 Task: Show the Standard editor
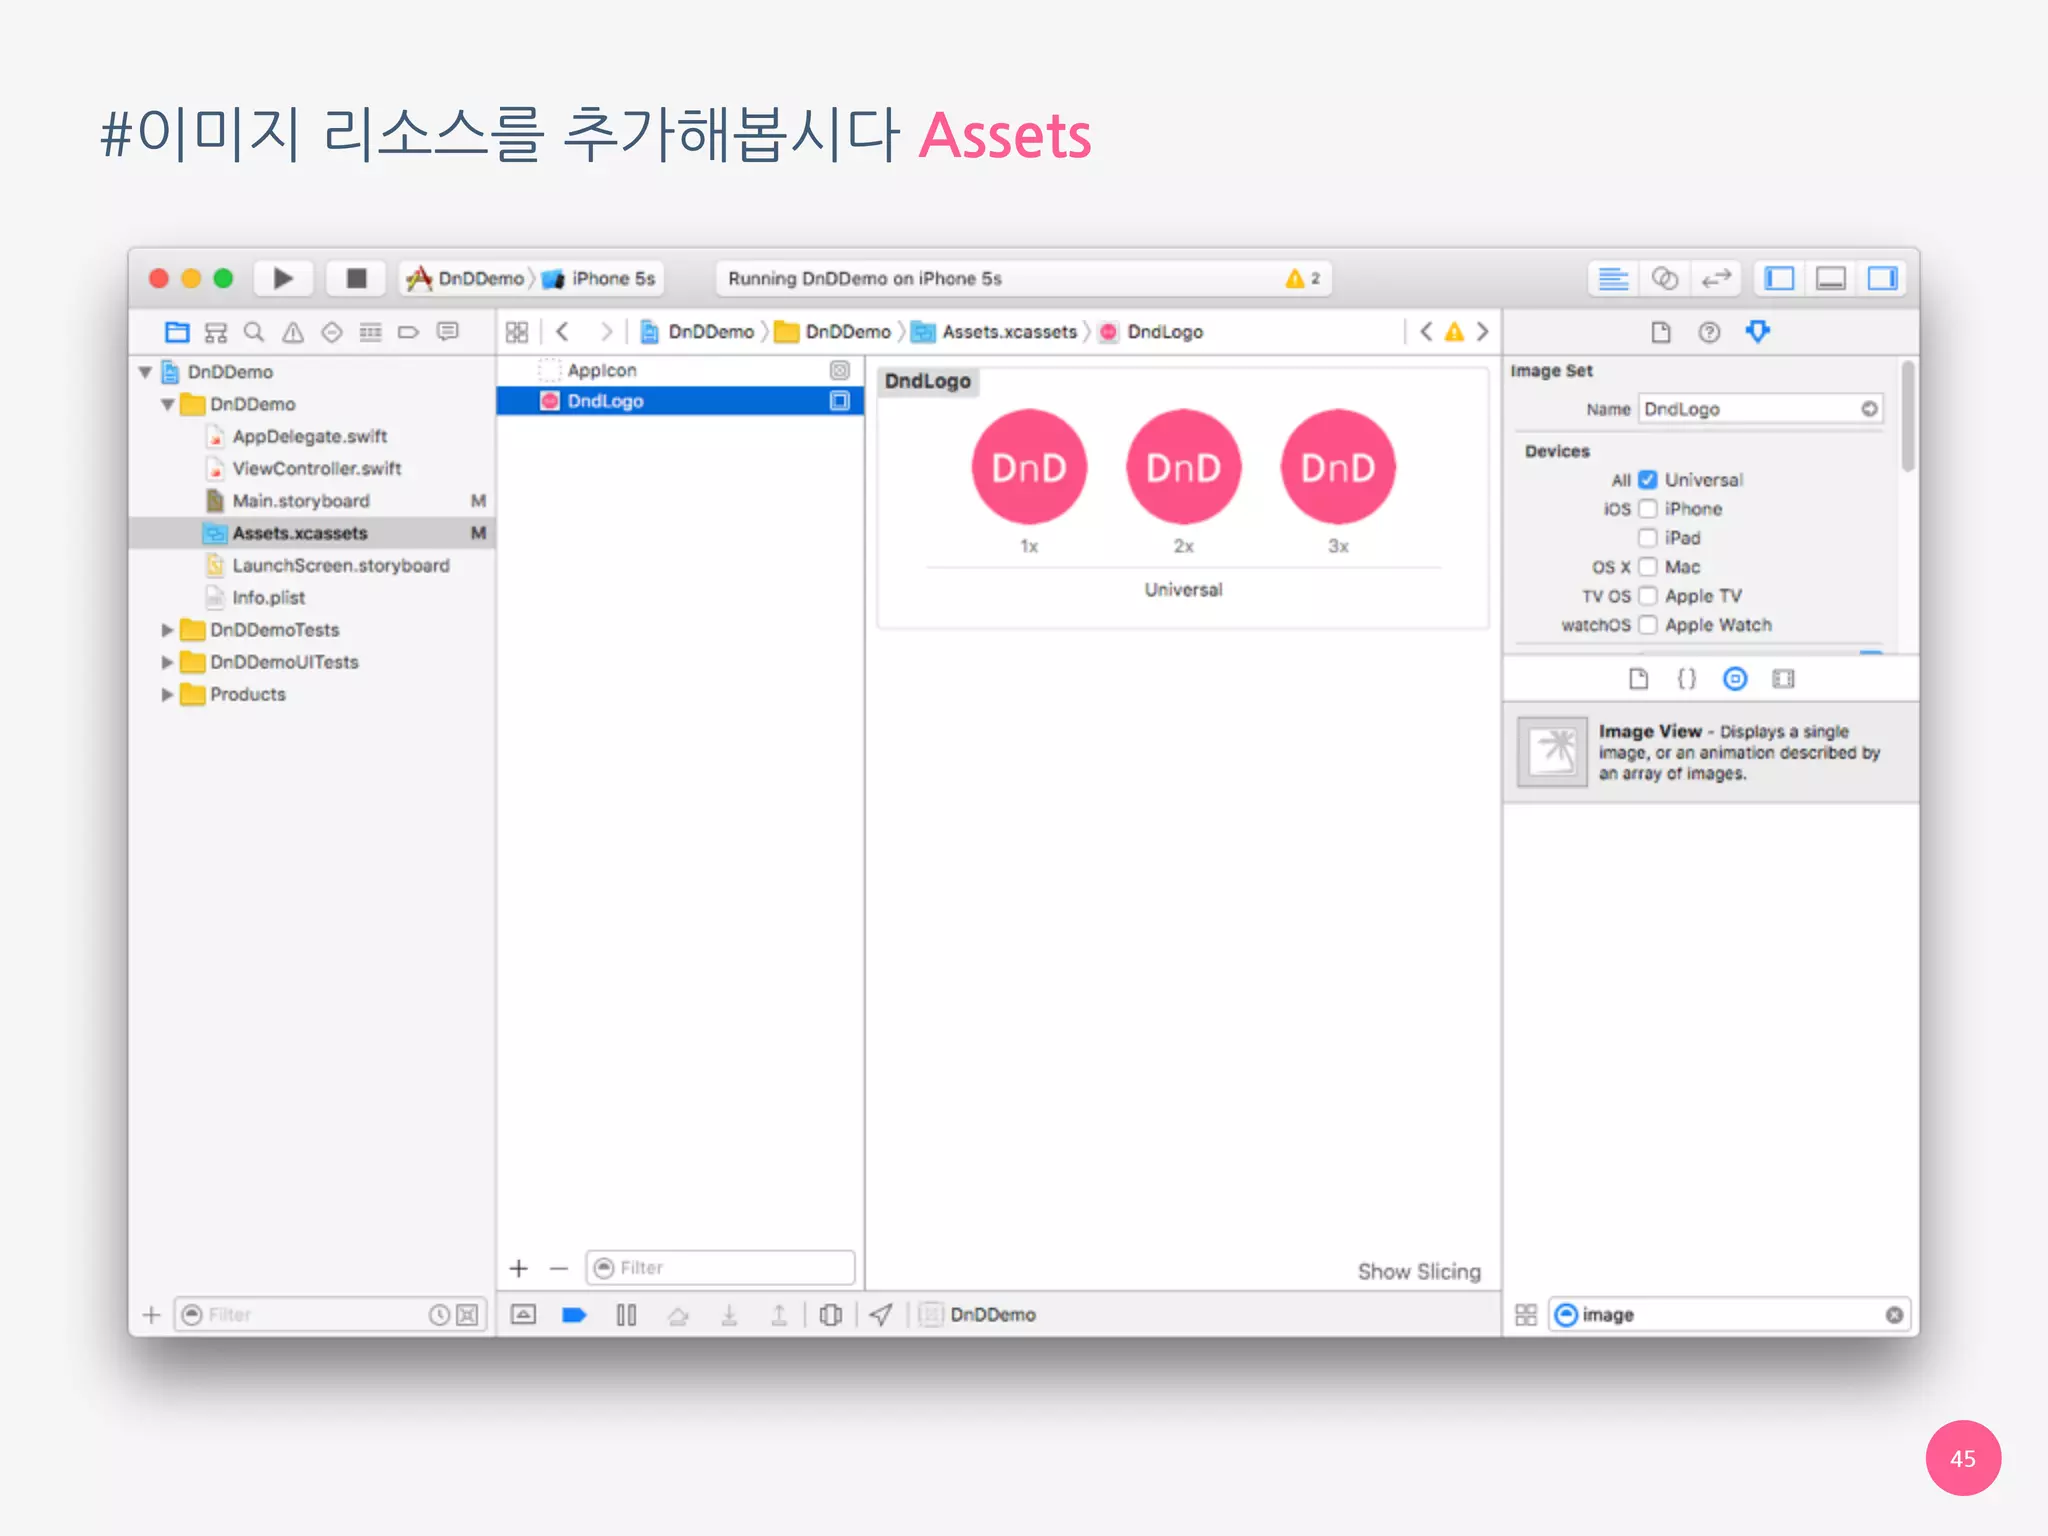1613,278
